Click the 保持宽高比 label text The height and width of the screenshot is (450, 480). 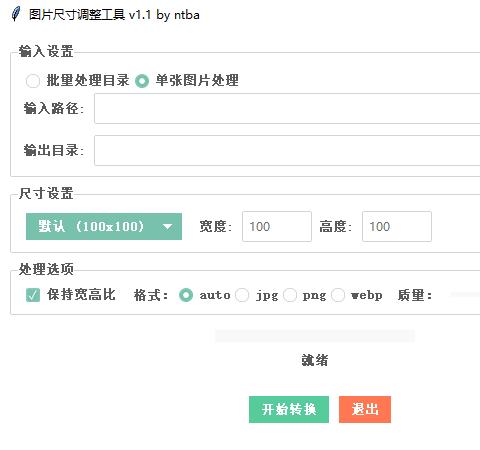click(x=81, y=295)
